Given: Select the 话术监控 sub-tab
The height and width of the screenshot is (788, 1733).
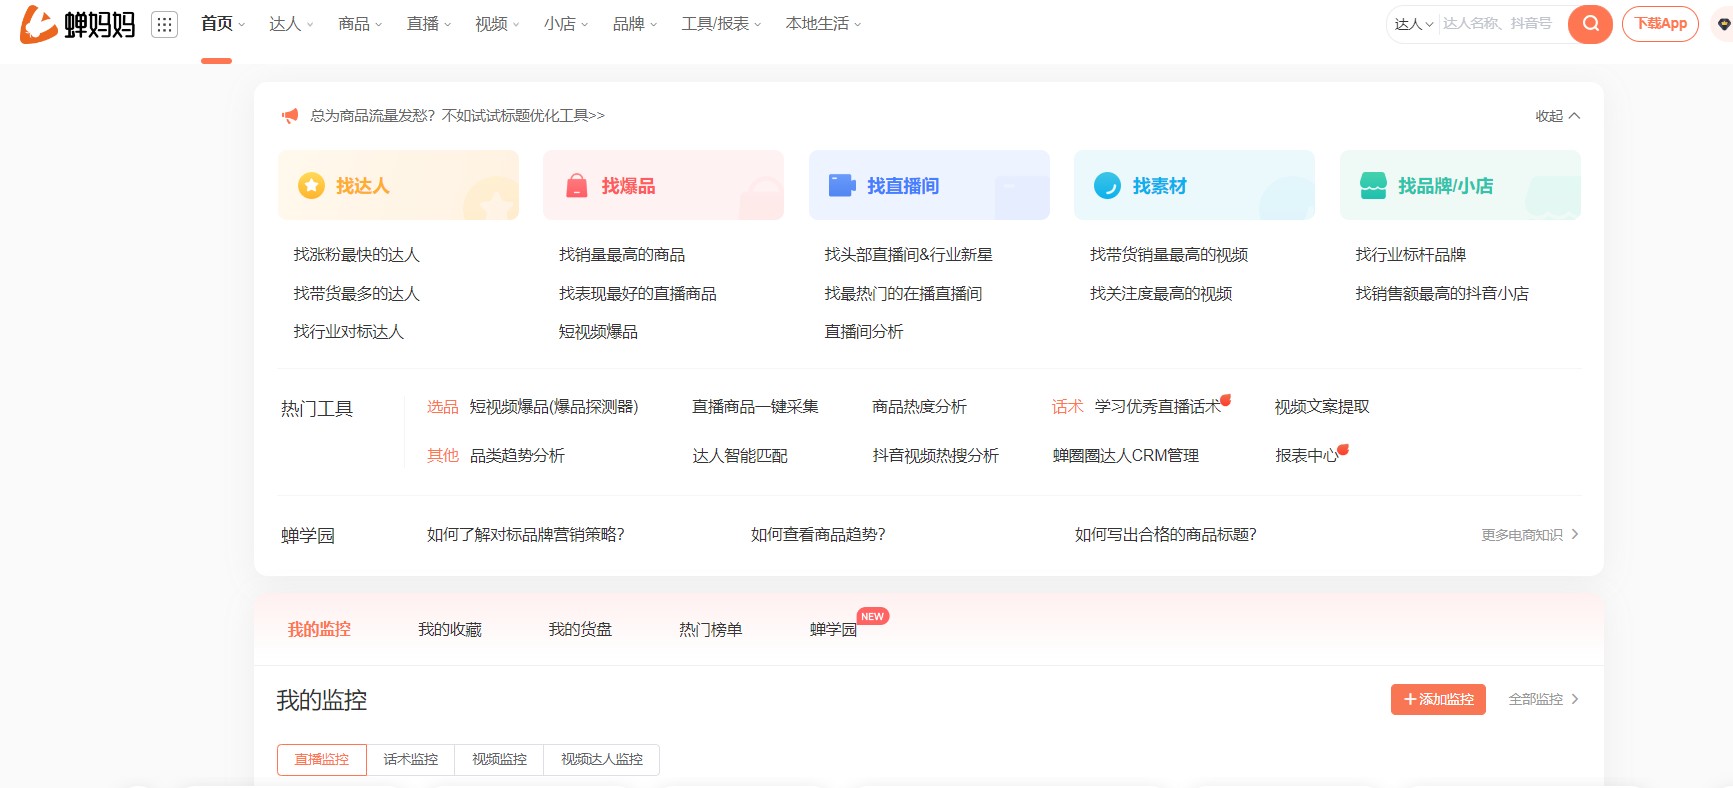Looking at the screenshot, I should pos(411,759).
